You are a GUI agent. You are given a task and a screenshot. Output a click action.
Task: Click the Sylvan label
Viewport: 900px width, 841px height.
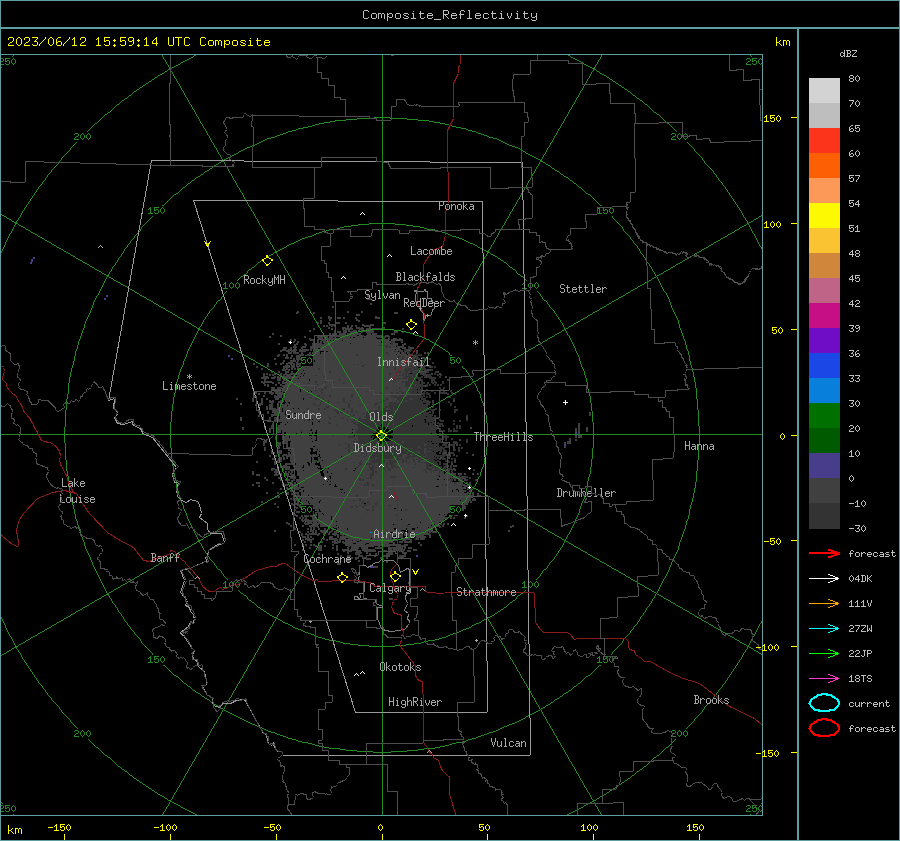382,295
